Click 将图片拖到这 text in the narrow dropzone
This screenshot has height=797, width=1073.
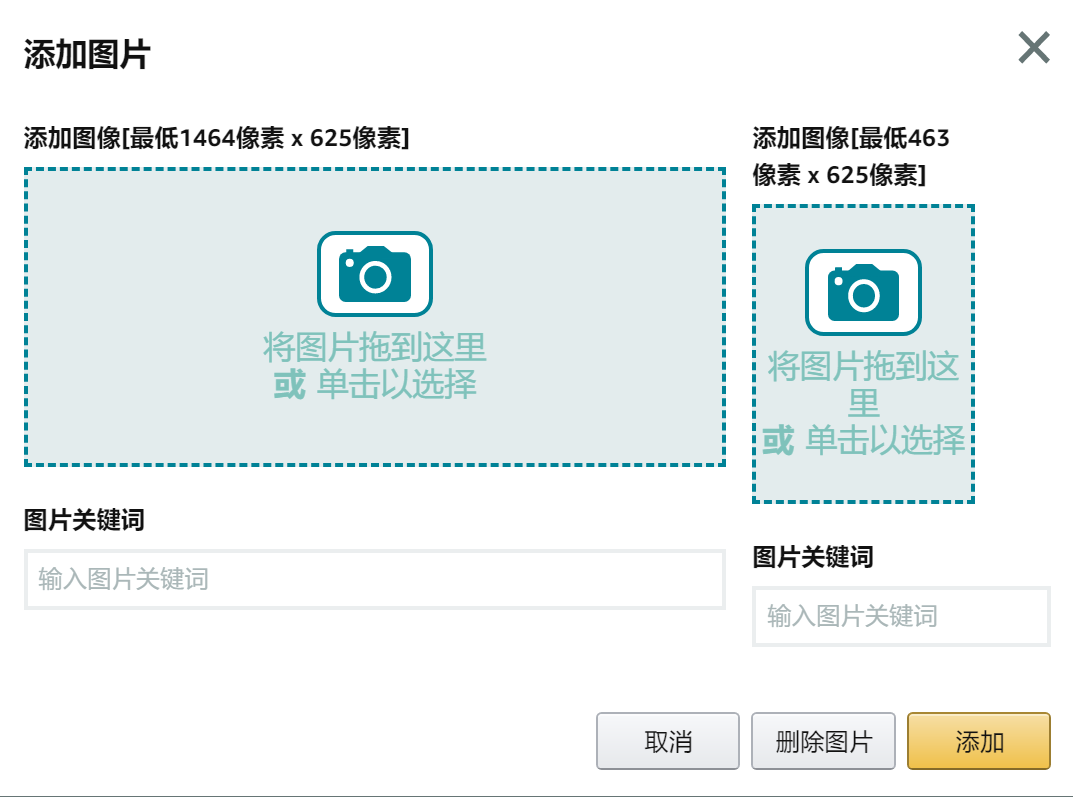click(863, 367)
